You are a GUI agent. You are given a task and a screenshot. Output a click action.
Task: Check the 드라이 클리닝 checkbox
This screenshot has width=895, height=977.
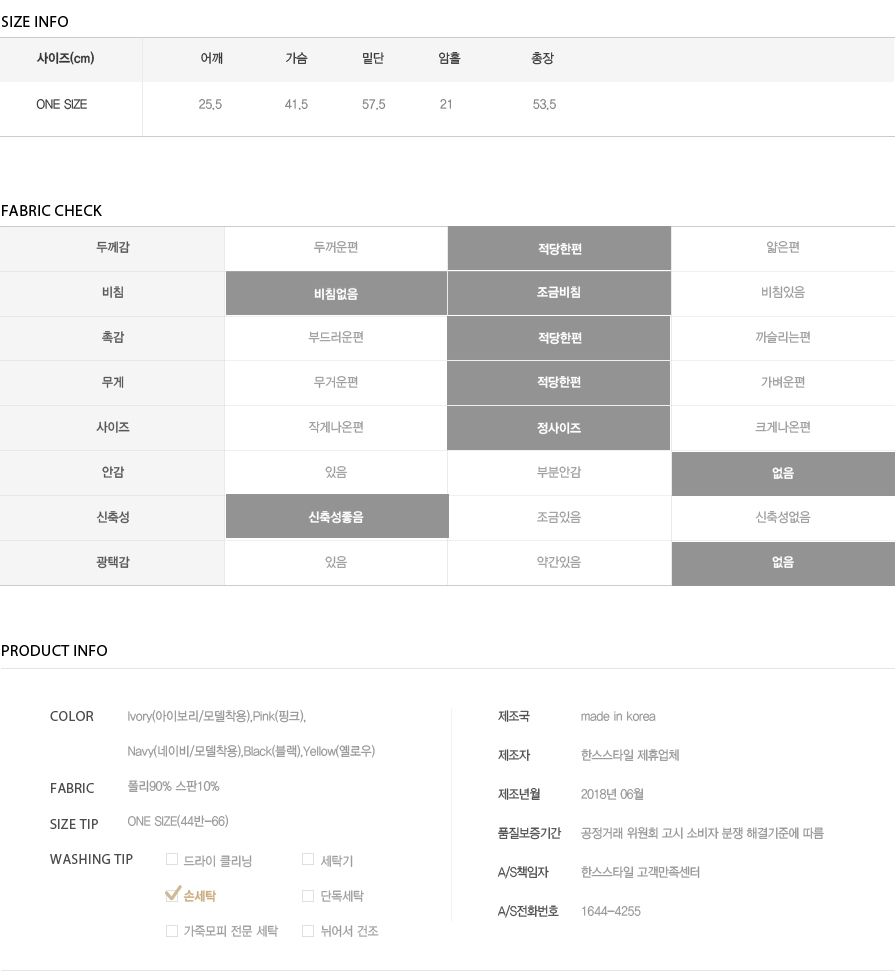coord(172,860)
